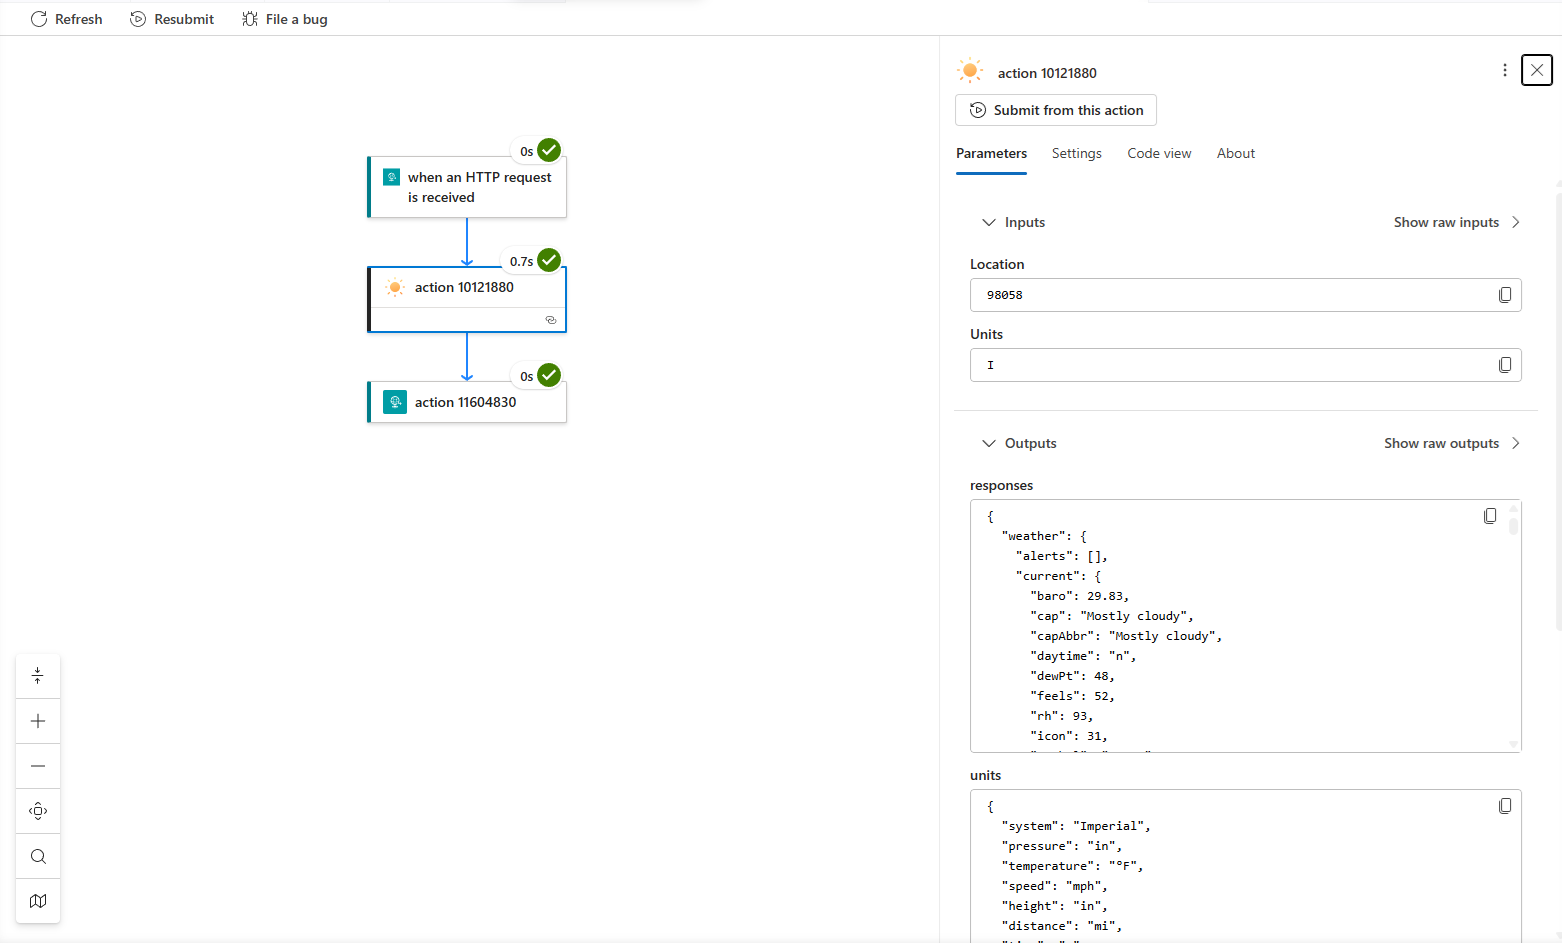Click the collapse/expand graph icon in canvas controls
Viewport: 1562px width, 943px height.
[x=38, y=676]
